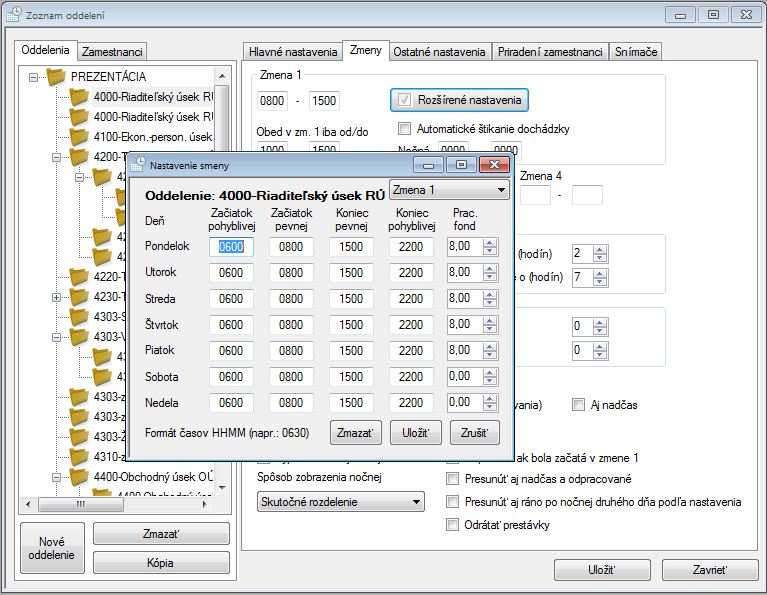The image size is (767, 595).
Task: Click Utorok Začiatok pevnej field
Action: [291, 273]
